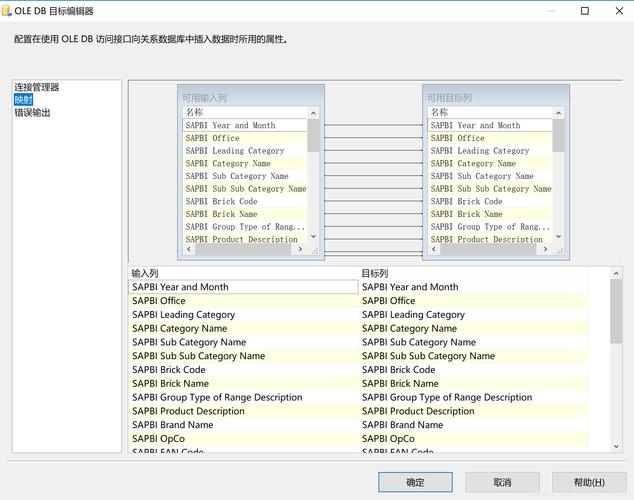Screen dimensions: 634x500
Task: Click the 取消 button
Action: tap(502, 482)
